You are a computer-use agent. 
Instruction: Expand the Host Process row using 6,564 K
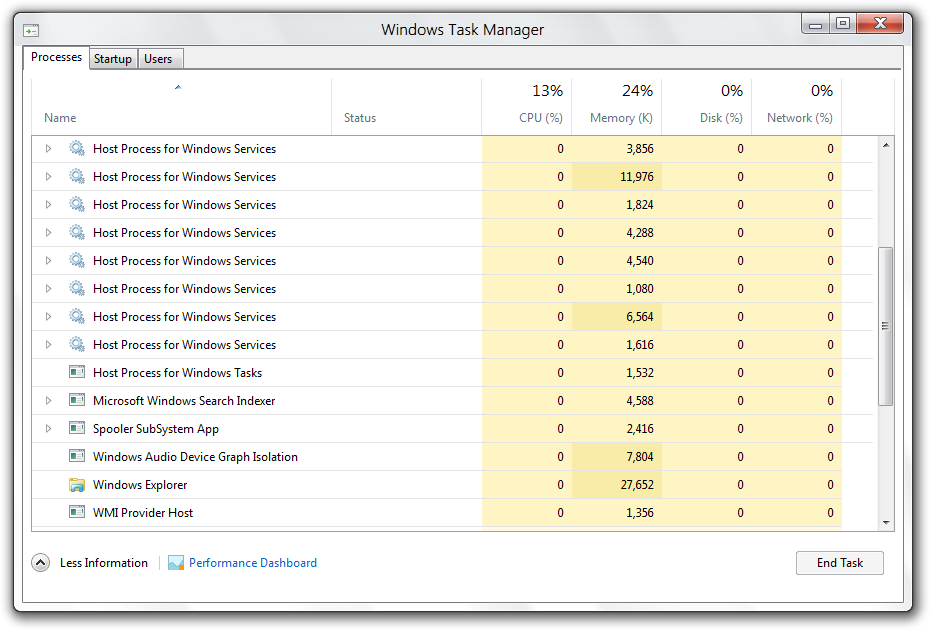(x=48, y=317)
